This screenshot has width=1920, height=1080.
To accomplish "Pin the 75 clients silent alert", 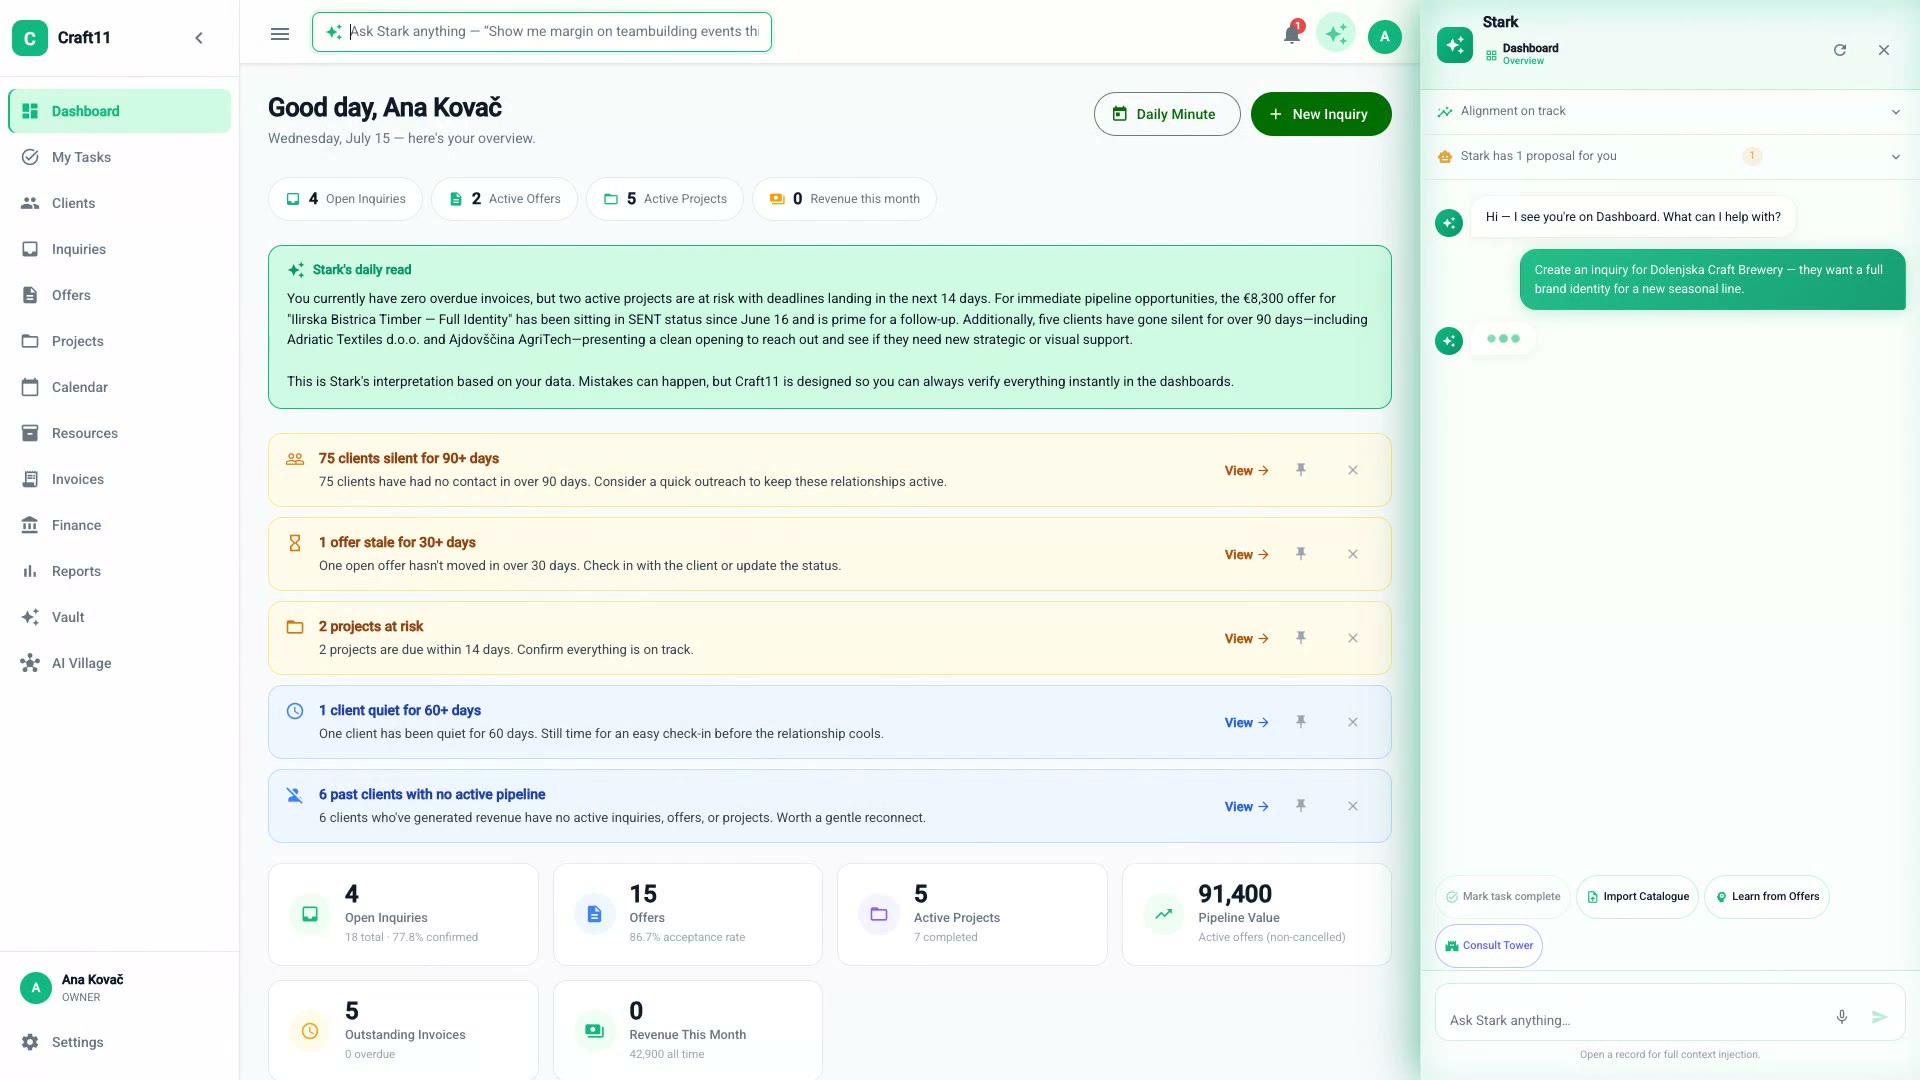I will click(x=1301, y=470).
